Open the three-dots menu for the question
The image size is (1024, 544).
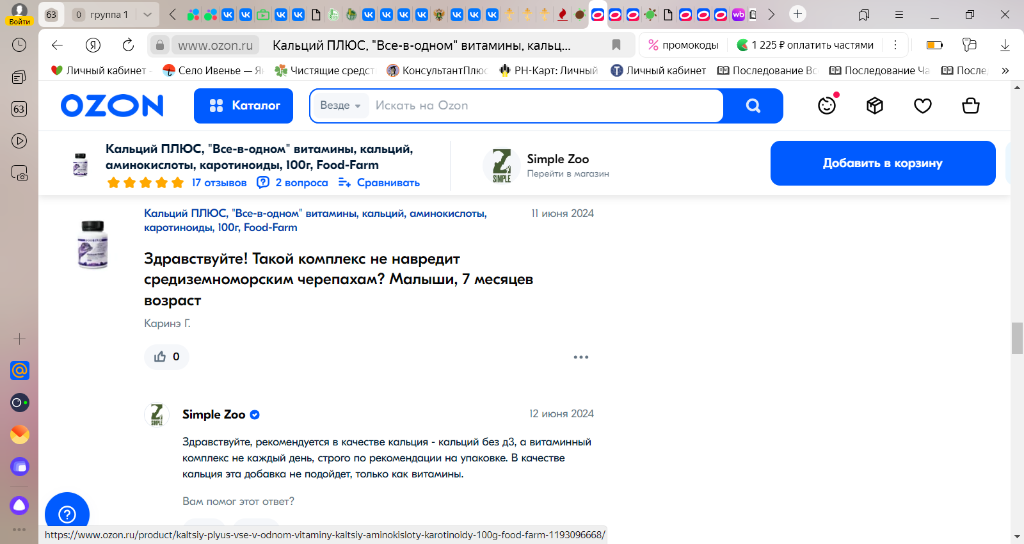(581, 357)
